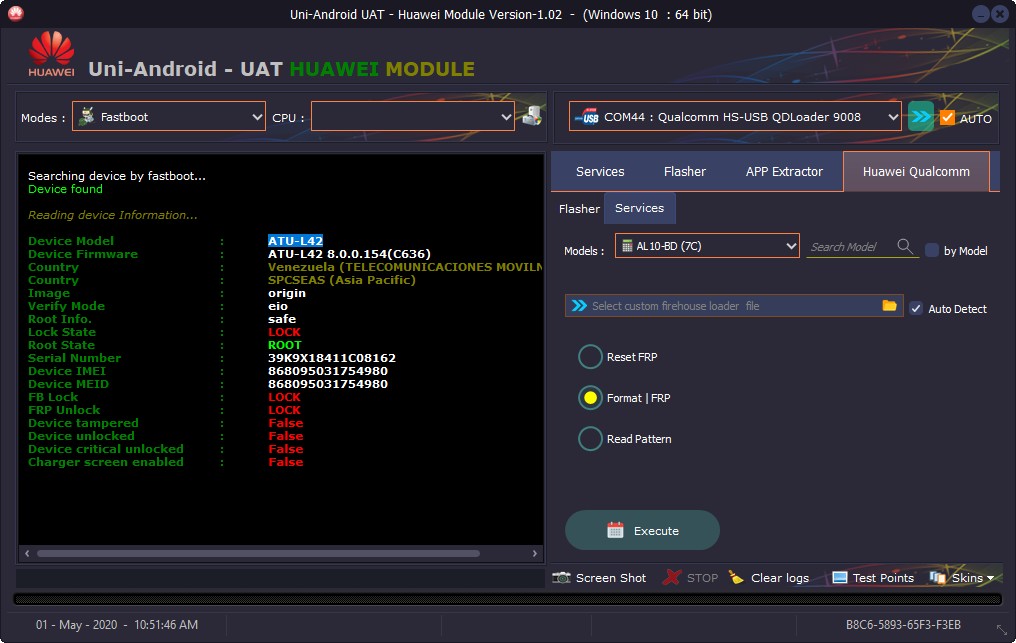Click the green arrows connect icon
The height and width of the screenshot is (643, 1016).
(921, 117)
